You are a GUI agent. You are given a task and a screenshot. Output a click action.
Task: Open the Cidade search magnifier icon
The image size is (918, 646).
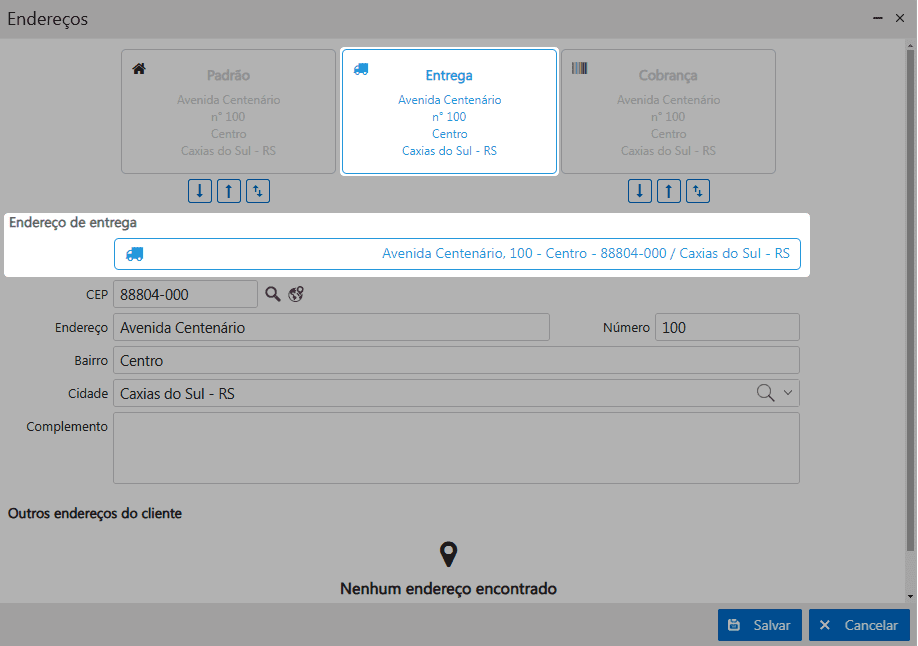766,393
